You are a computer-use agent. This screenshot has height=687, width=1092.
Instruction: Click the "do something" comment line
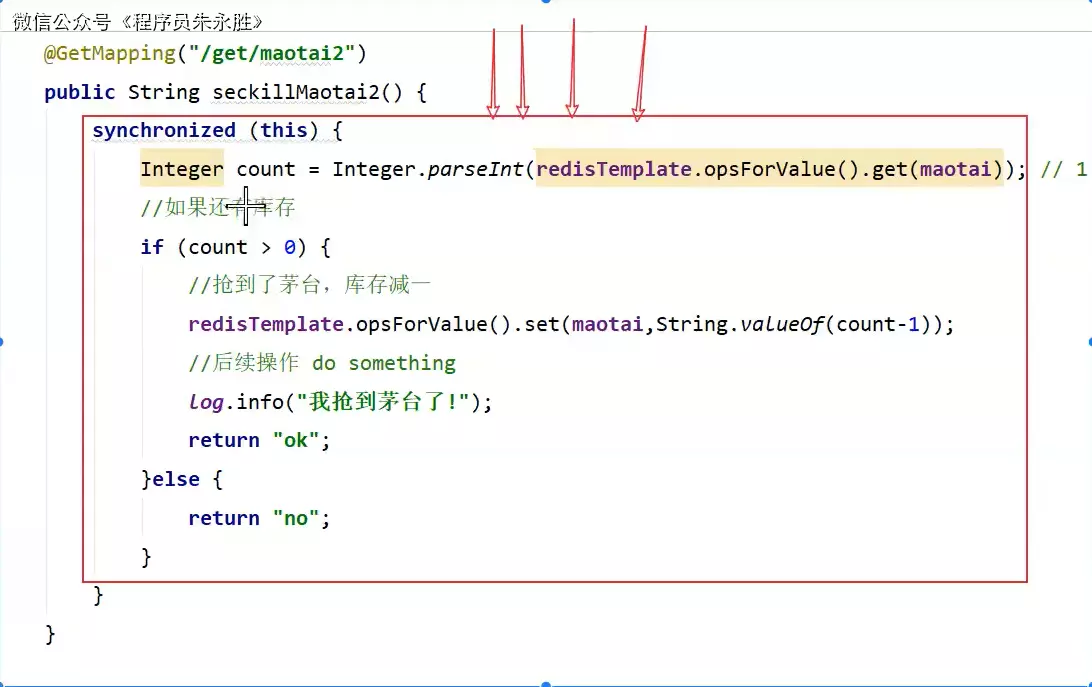point(321,363)
